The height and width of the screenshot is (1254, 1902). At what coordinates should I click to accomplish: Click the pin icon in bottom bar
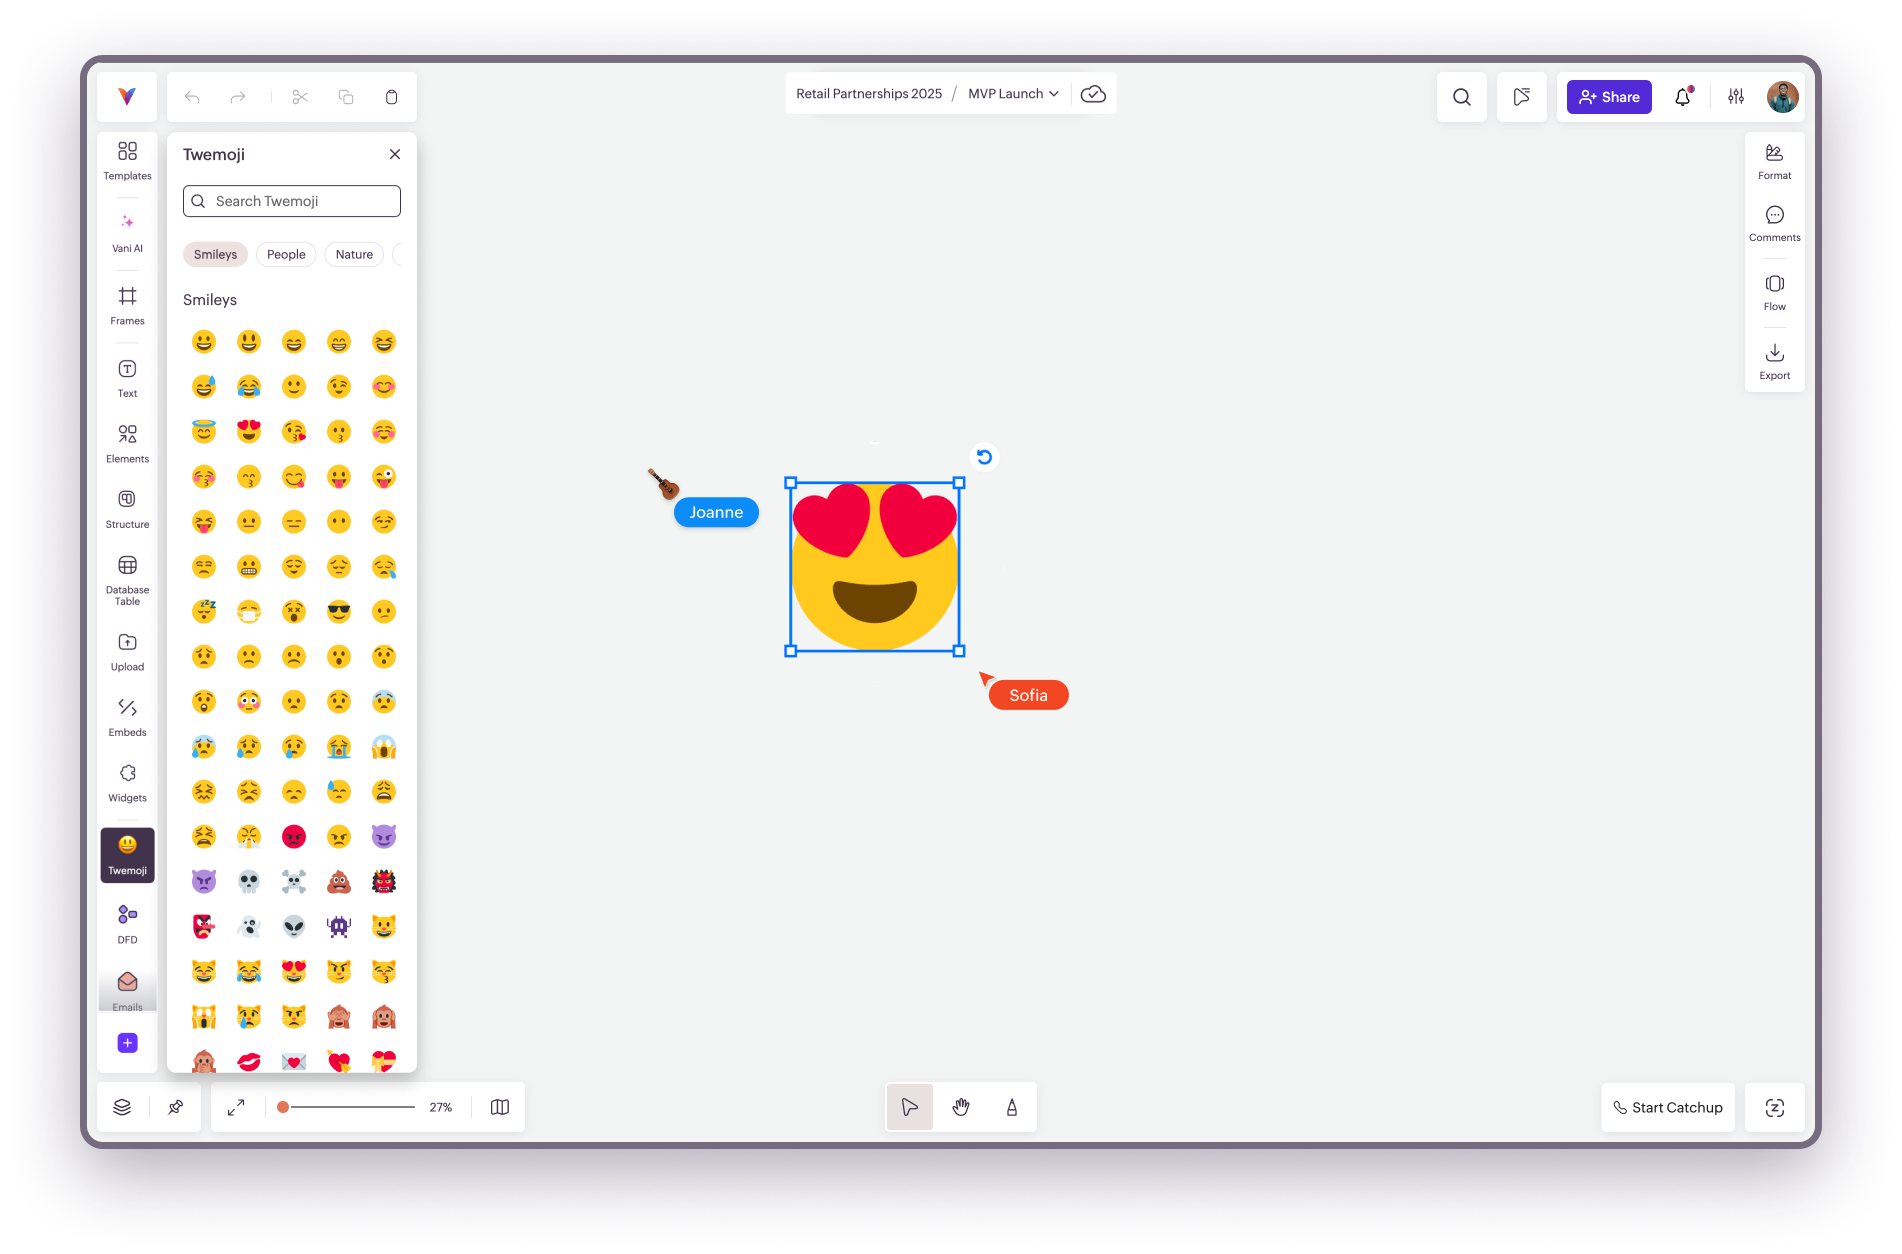[x=176, y=1107]
